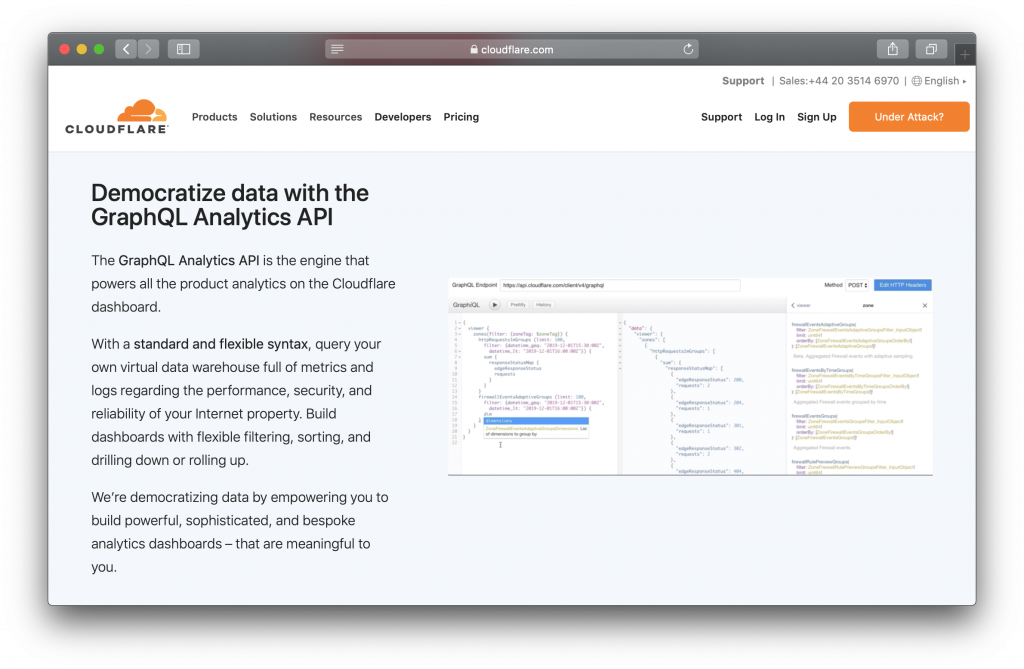1024x669 pixels.
Task: Click Support in the top utility bar
Action: (743, 81)
